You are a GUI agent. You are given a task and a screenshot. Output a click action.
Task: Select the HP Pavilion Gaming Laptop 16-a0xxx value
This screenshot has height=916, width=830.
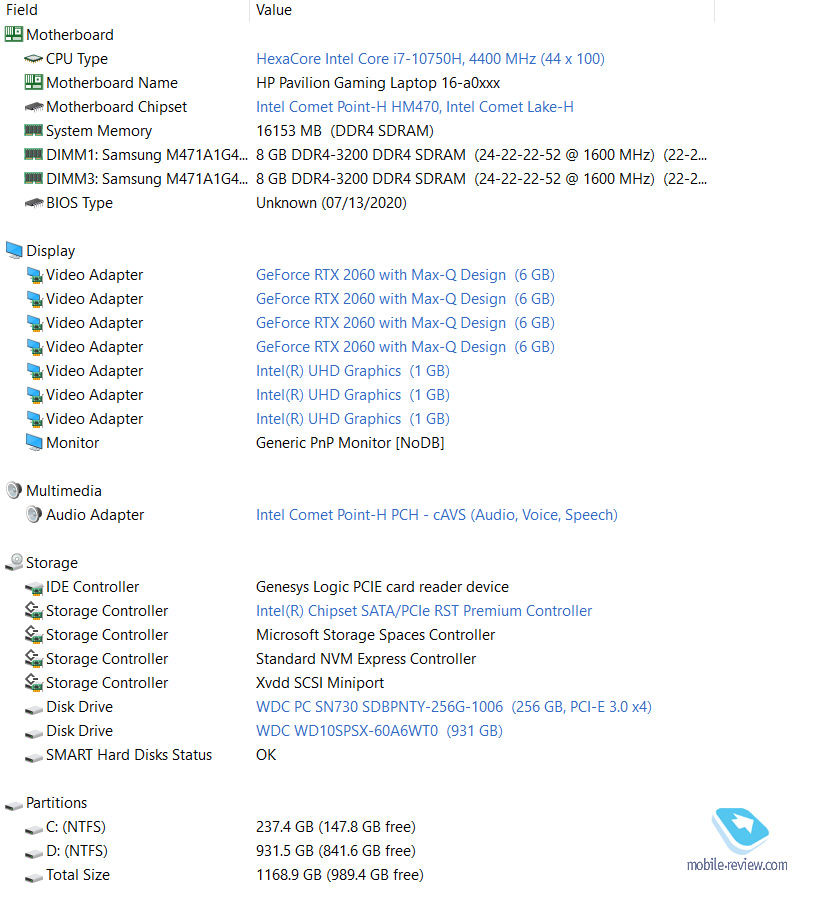[378, 83]
